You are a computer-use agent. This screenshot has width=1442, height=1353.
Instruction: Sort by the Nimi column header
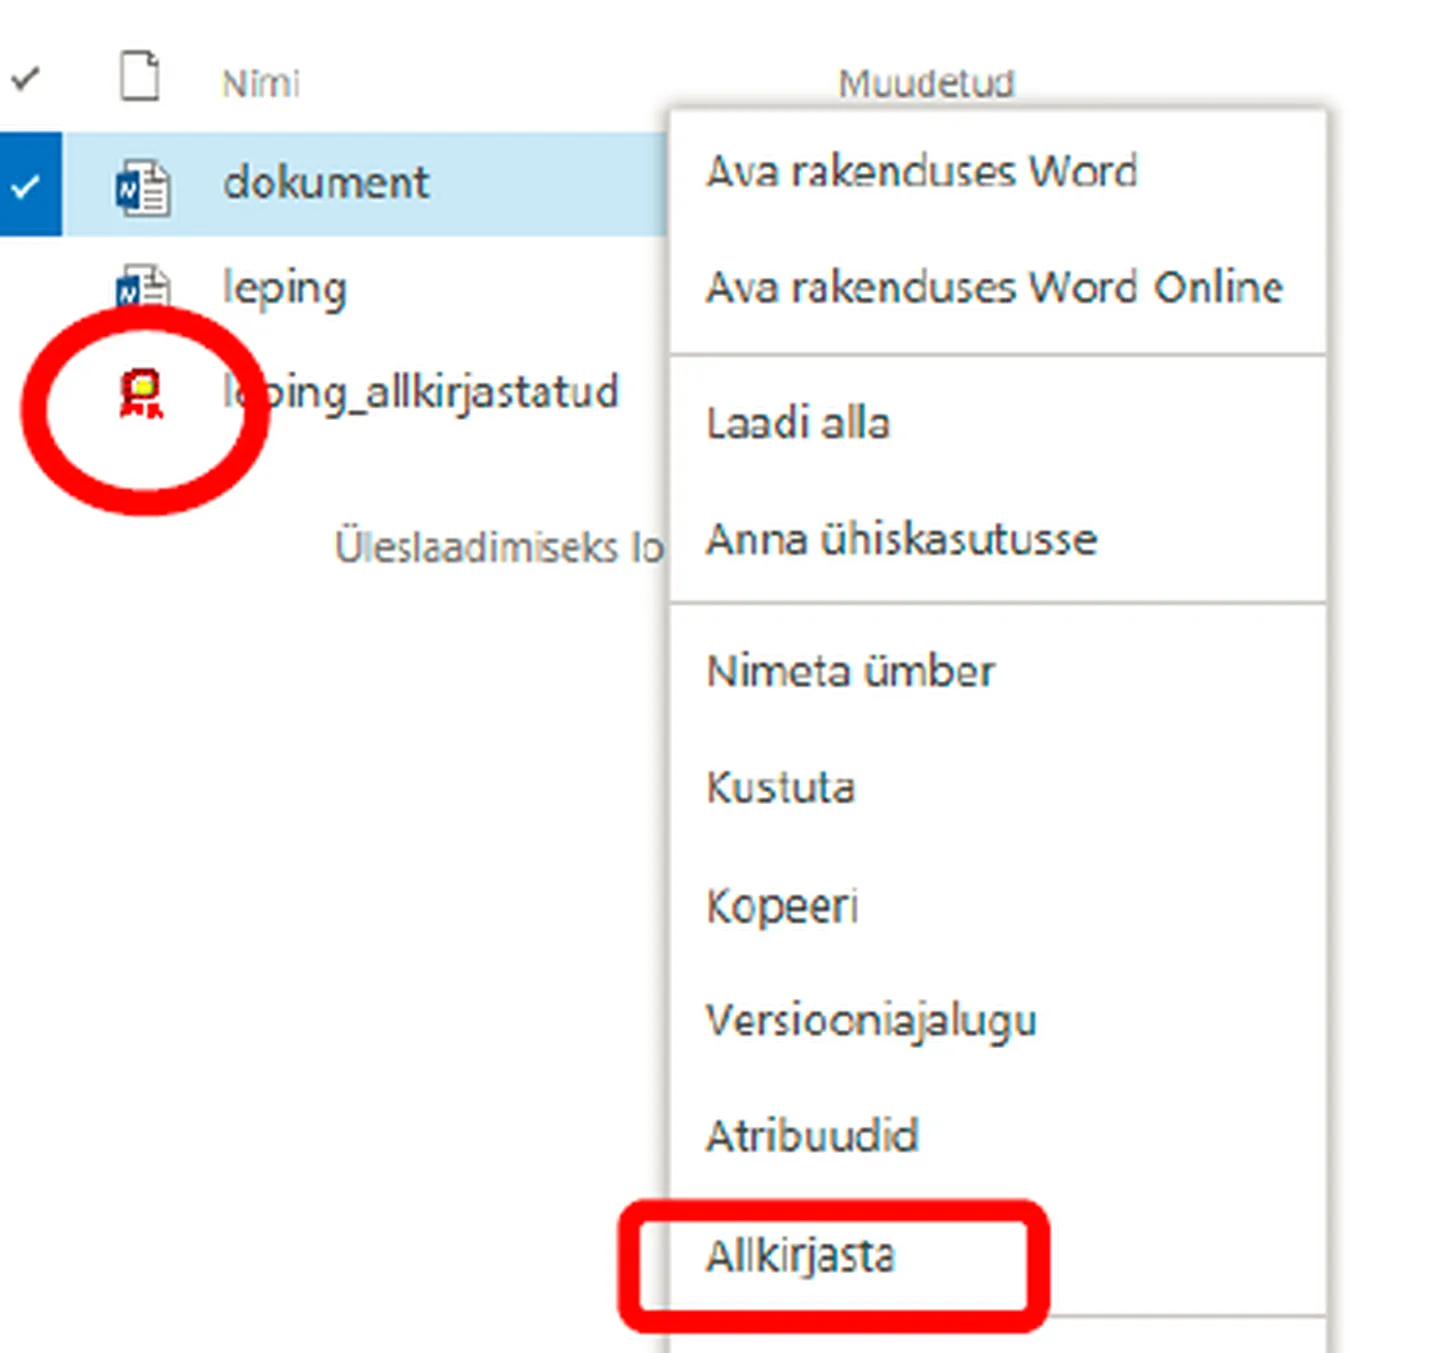(260, 83)
